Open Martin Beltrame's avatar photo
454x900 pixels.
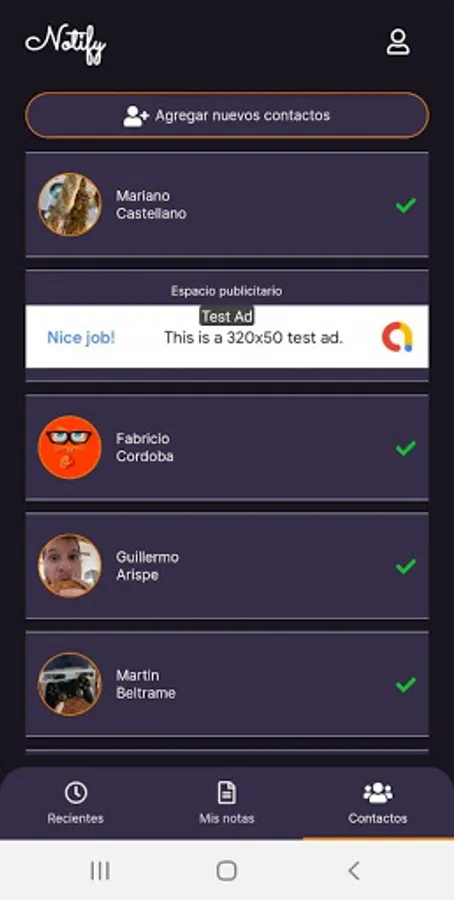coord(69,684)
